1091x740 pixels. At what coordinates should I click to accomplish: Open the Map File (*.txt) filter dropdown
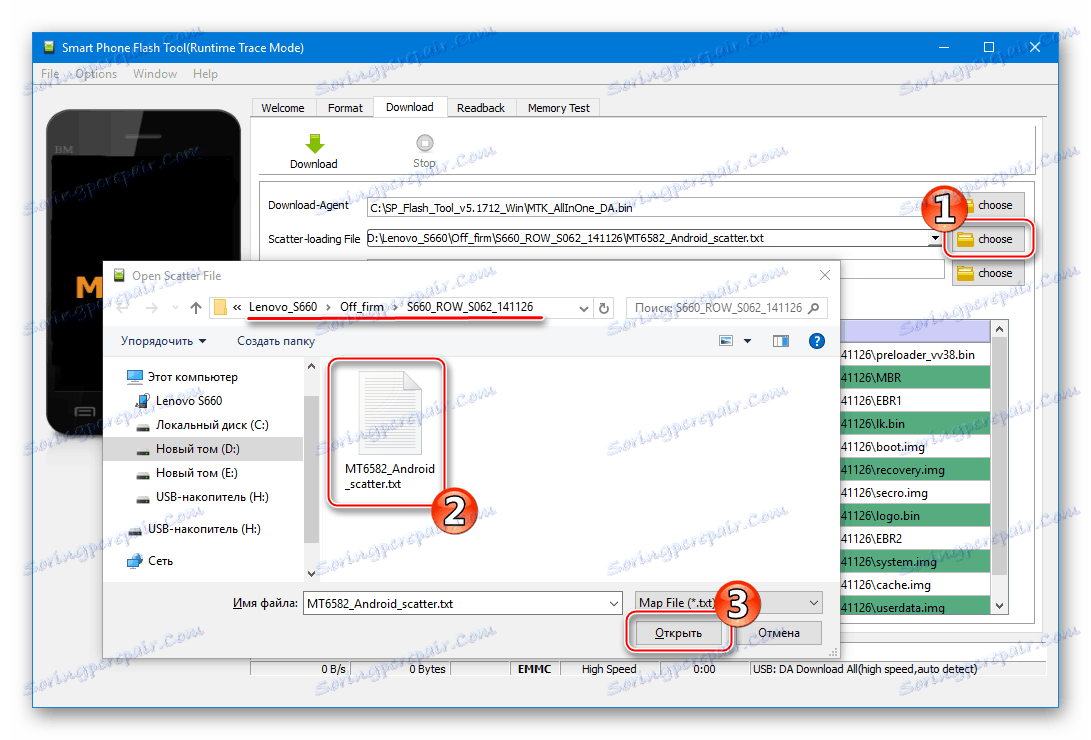coord(815,603)
